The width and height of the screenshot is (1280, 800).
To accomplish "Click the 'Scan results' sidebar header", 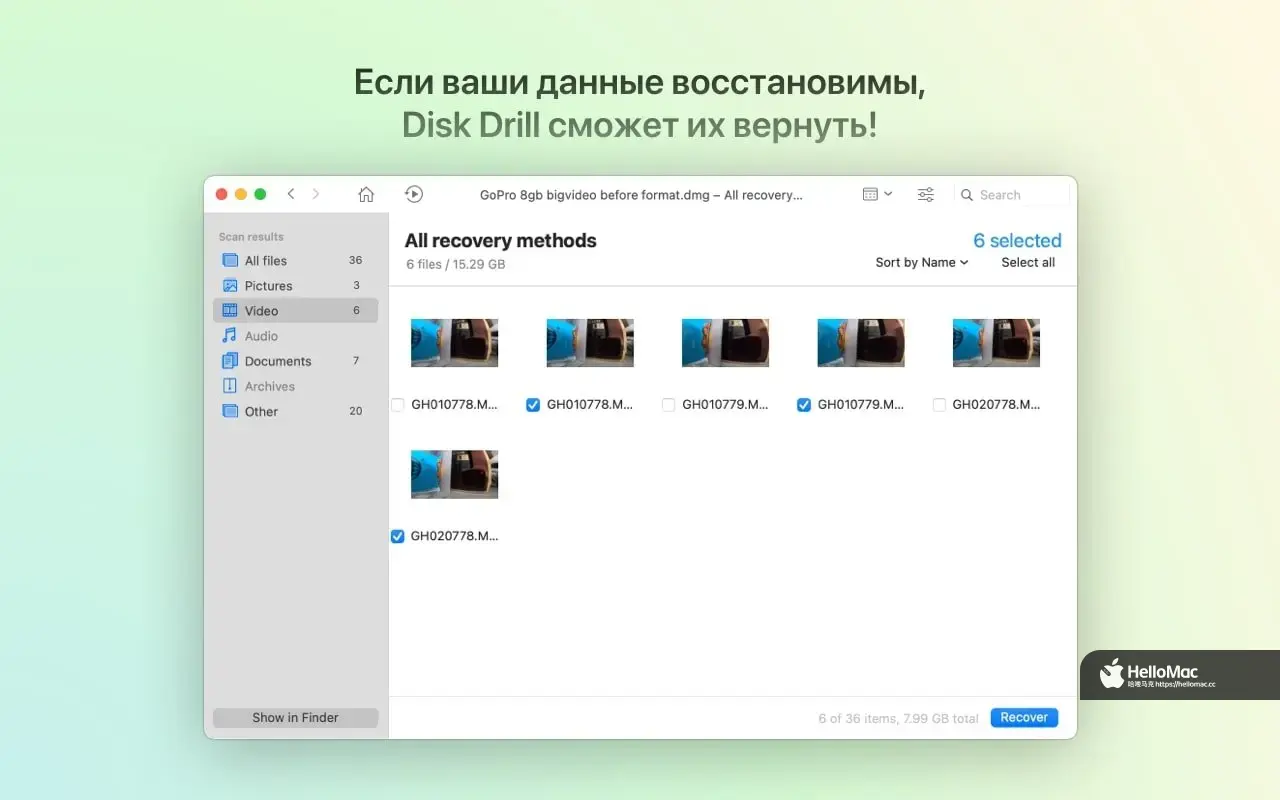I will 251,237.
